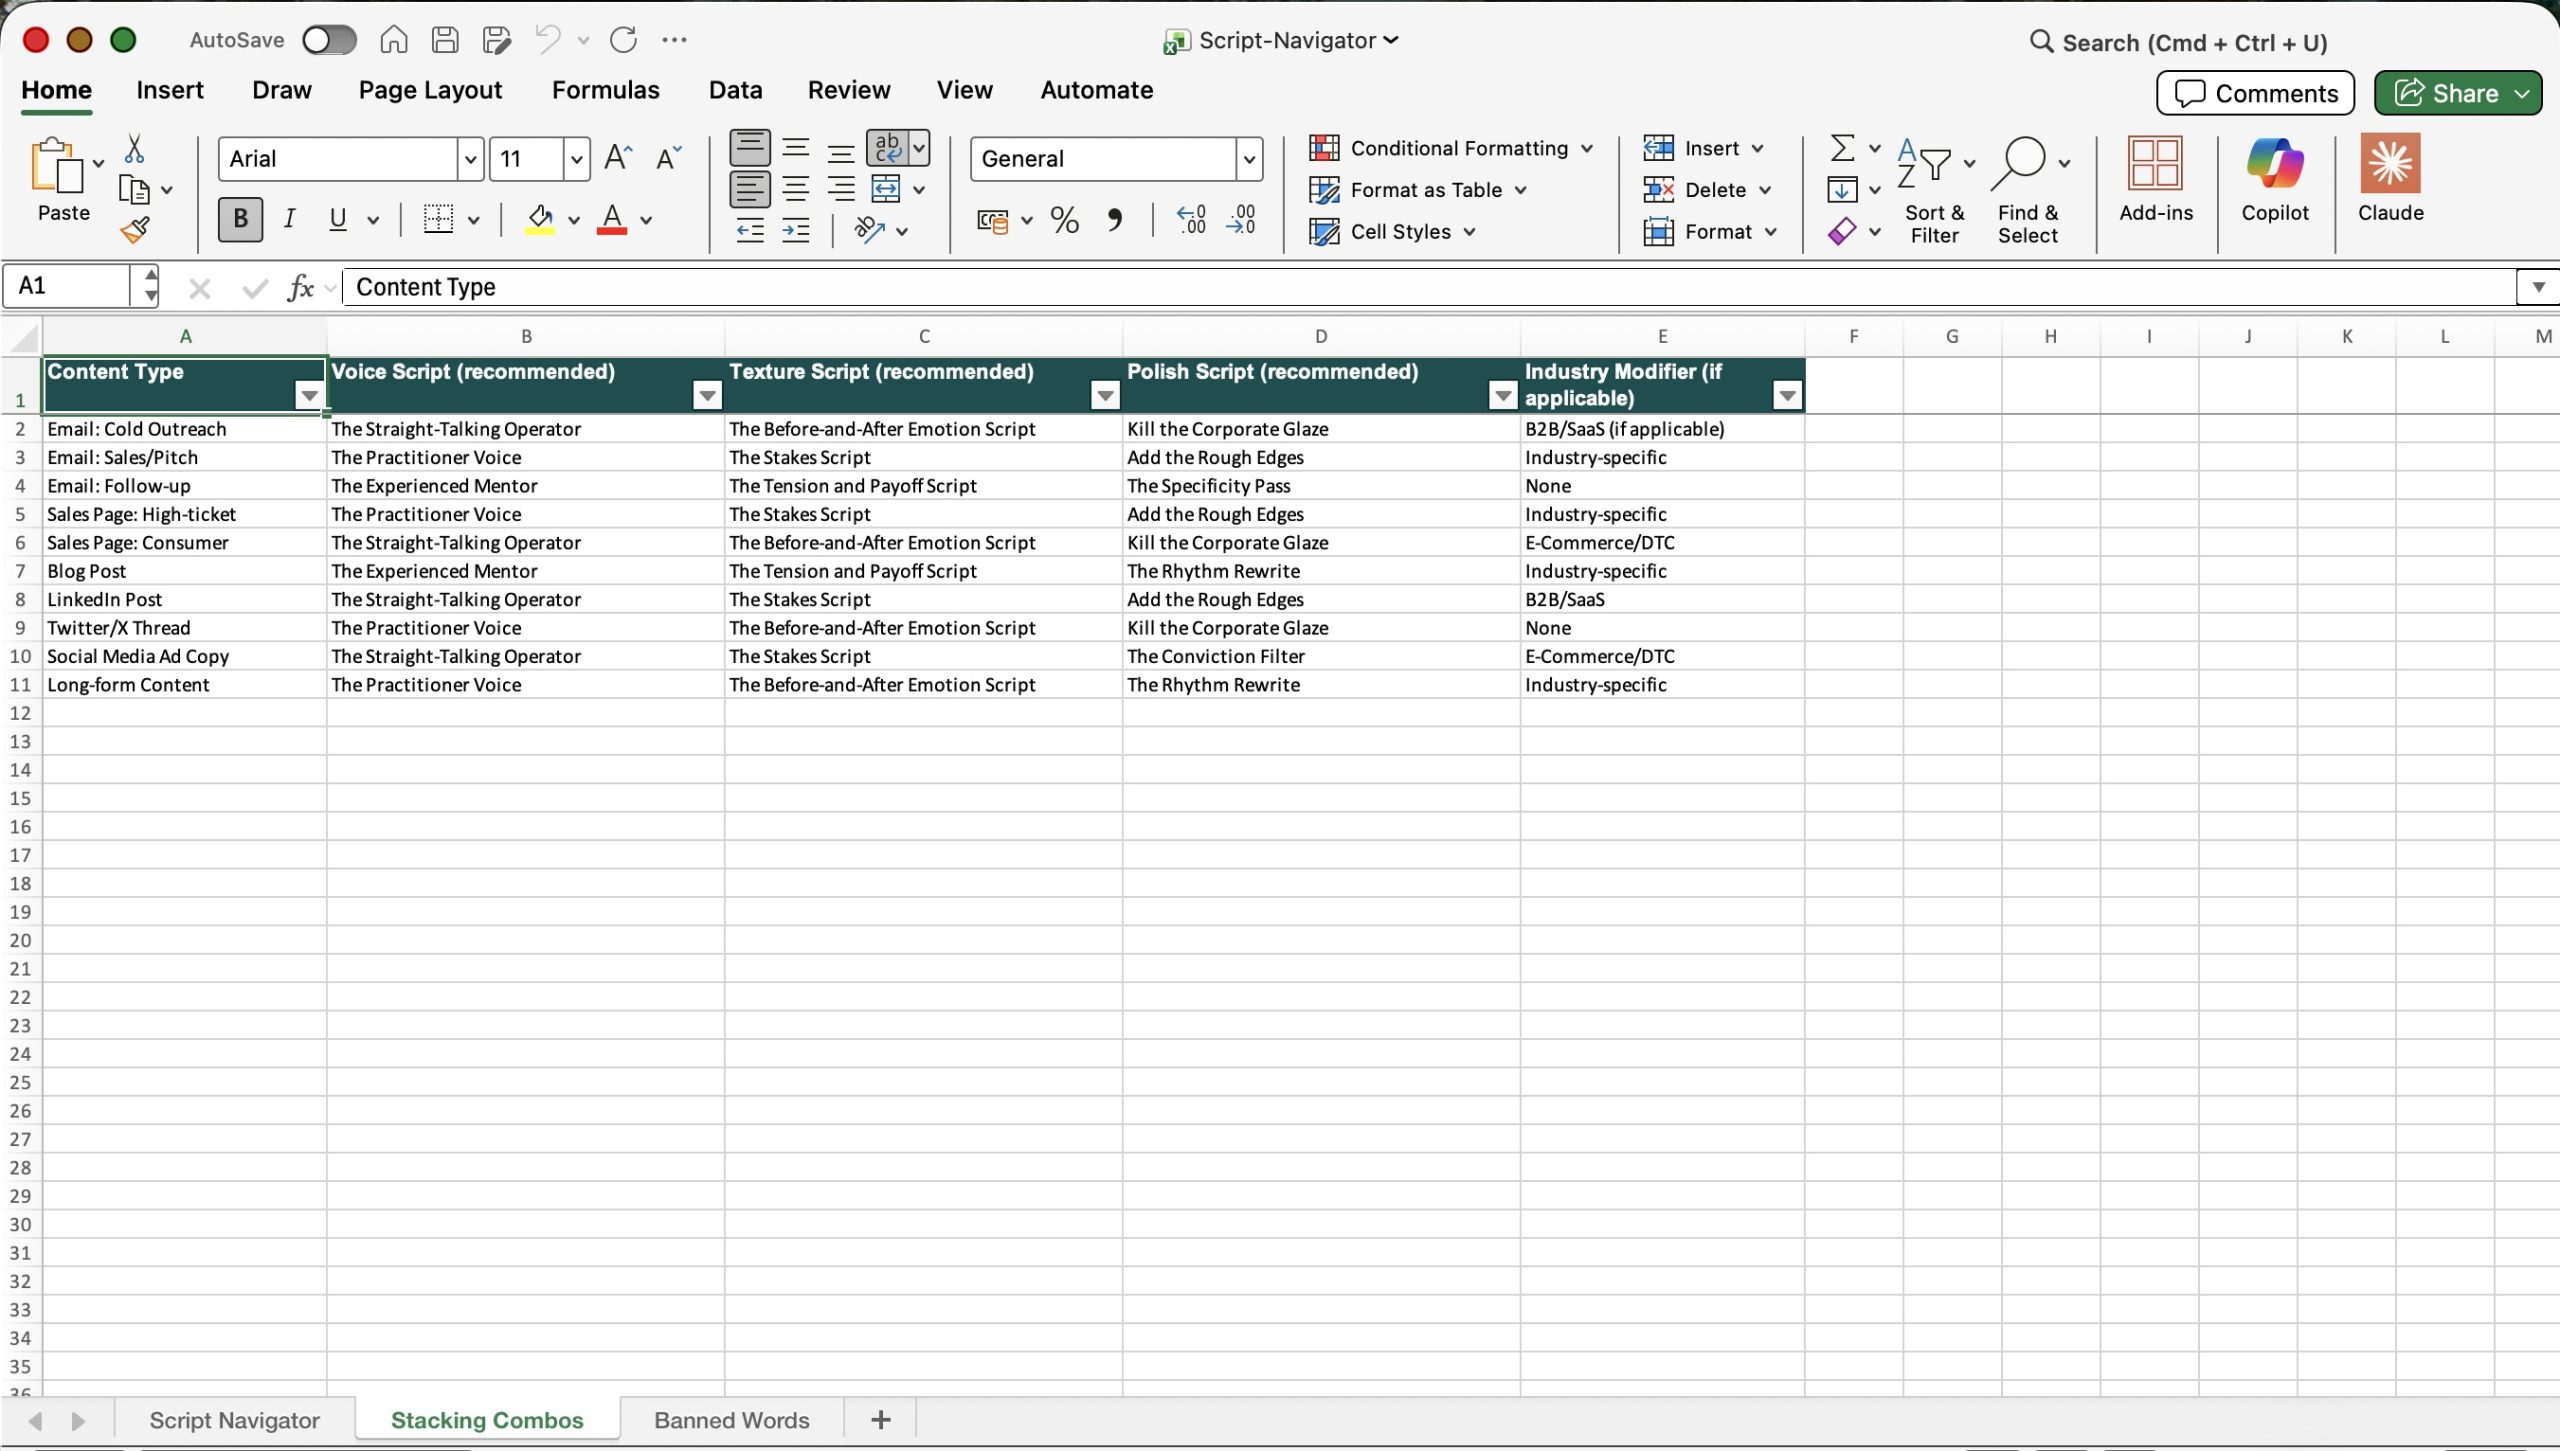Click the Cut scissors icon
The image size is (2560, 1451).
tap(134, 150)
